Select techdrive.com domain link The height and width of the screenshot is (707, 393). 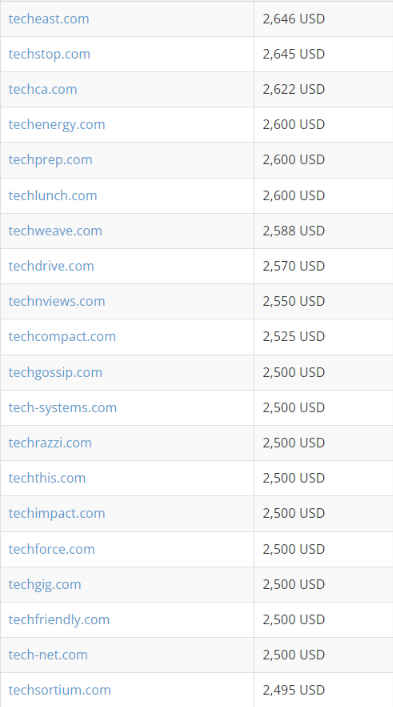(51, 266)
